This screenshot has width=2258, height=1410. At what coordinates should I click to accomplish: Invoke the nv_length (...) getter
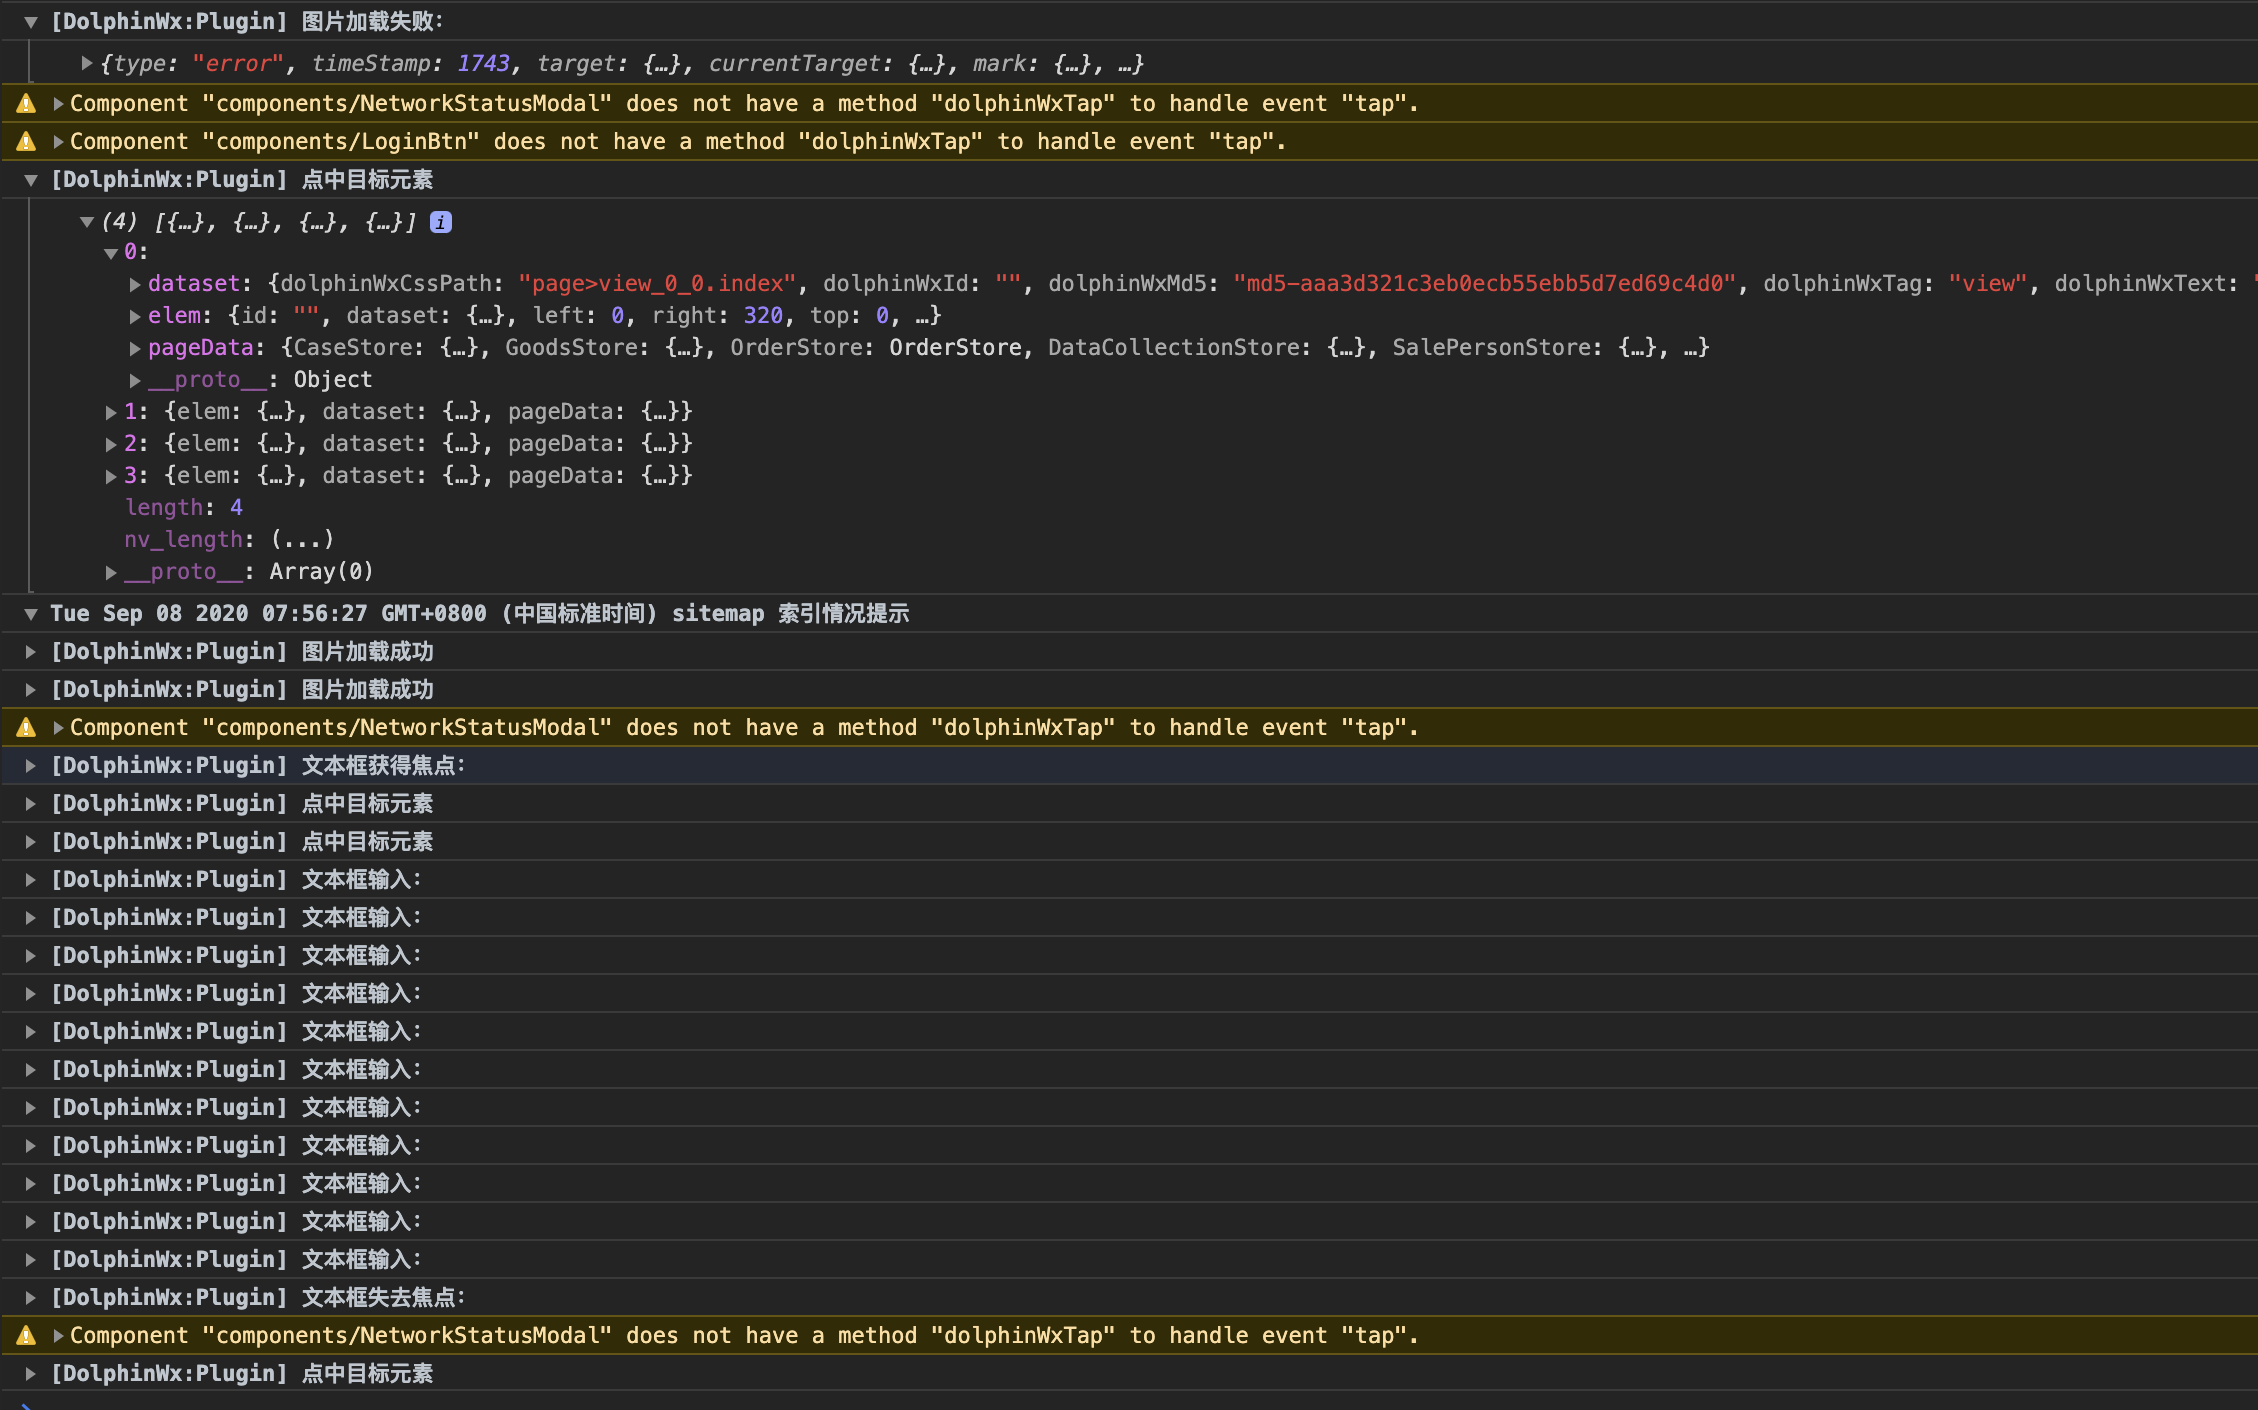click(302, 540)
